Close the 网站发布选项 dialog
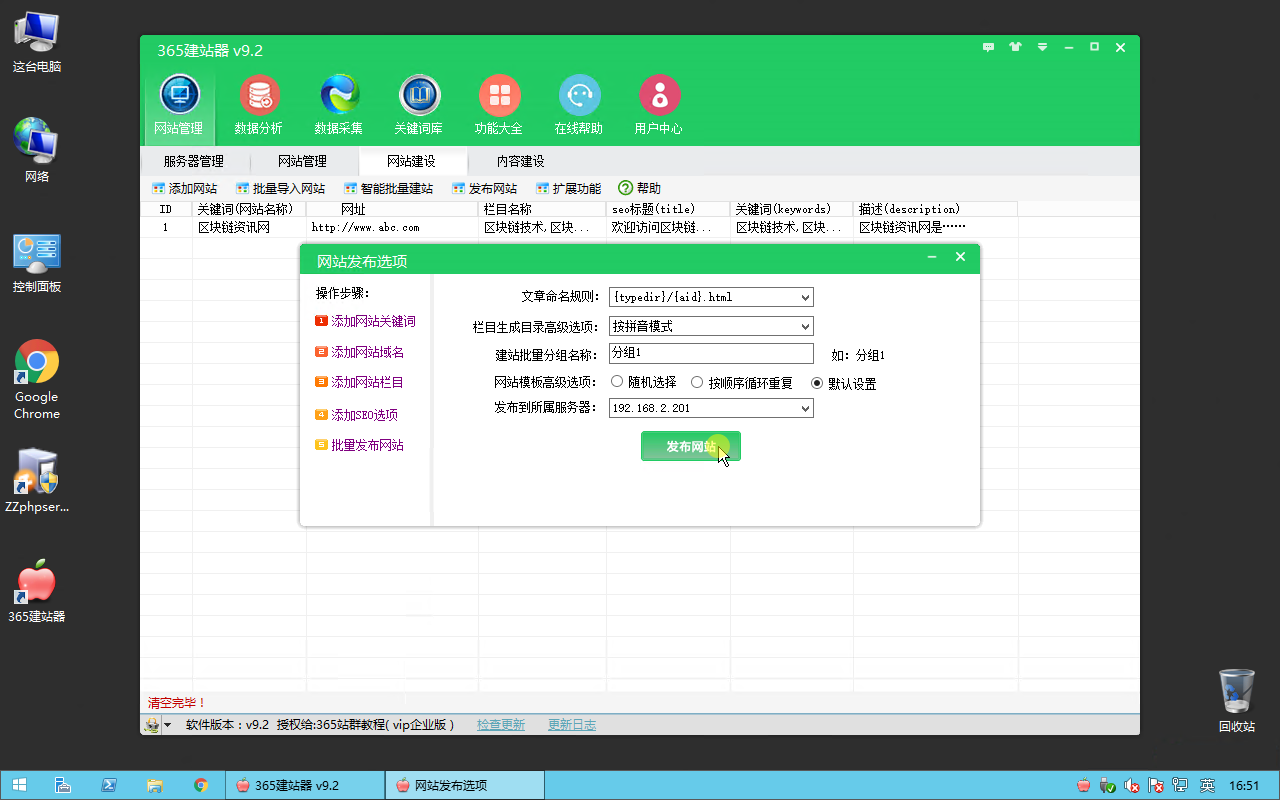This screenshot has width=1280, height=800. pyautogui.click(x=960, y=258)
